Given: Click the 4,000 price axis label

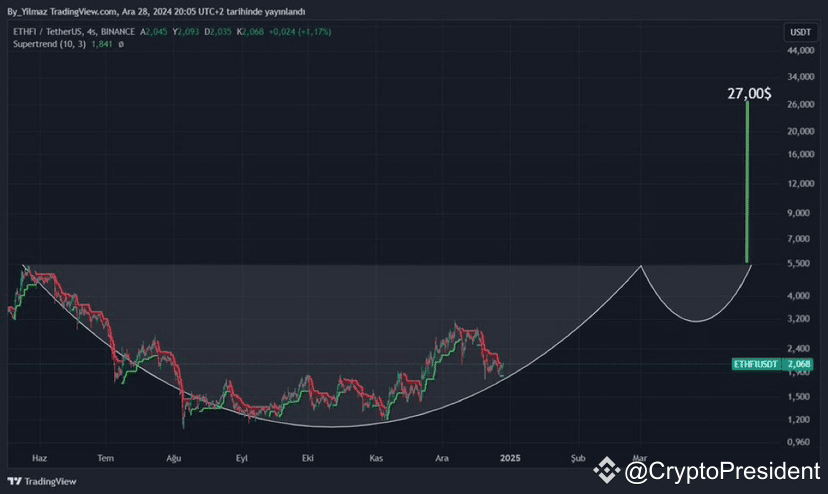Looking at the screenshot, I should click(798, 296).
